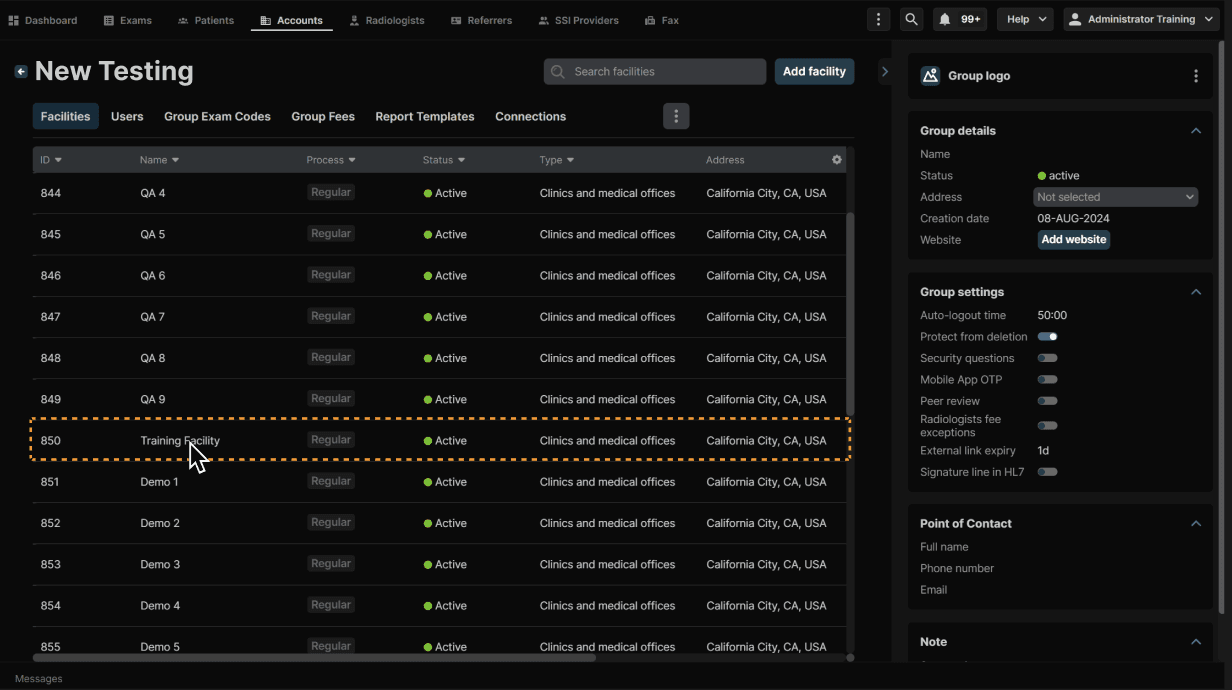Click the Patients people icon
Image resolution: width=1232 pixels, height=690 pixels.
pyautogui.click(x=183, y=20)
